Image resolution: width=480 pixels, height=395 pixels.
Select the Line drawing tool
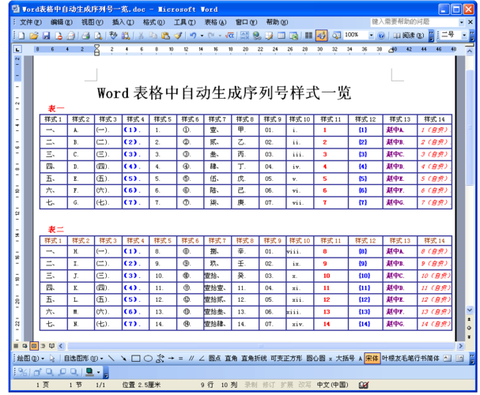(x=112, y=358)
